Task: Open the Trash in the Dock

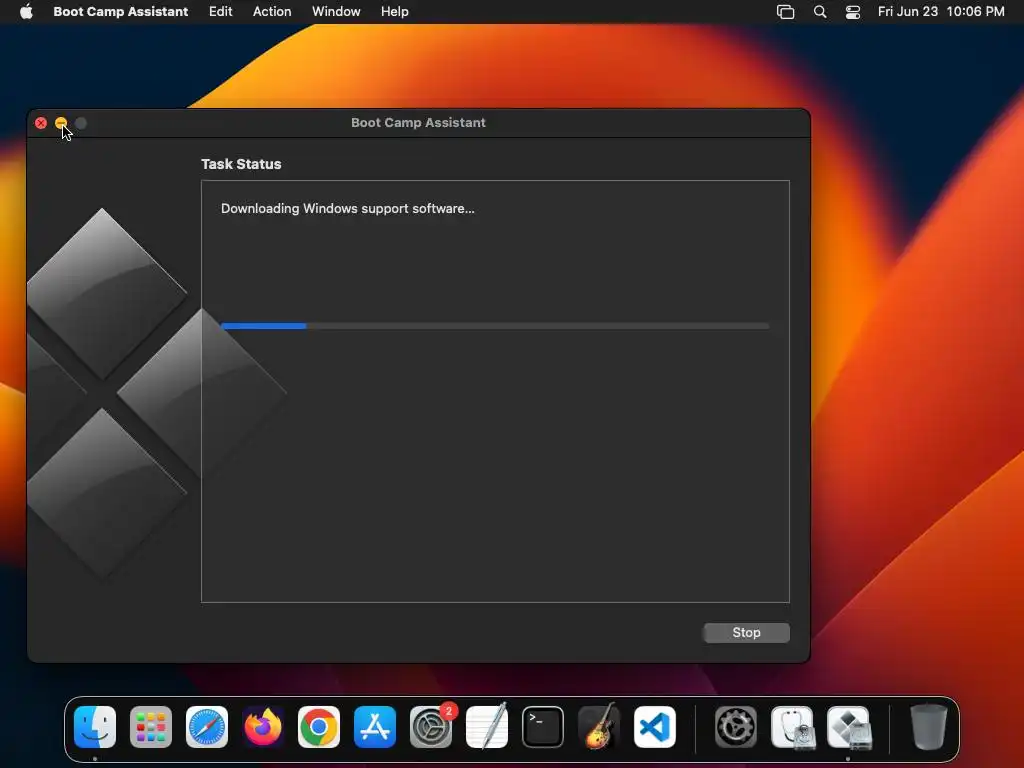Action: click(929, 727)
